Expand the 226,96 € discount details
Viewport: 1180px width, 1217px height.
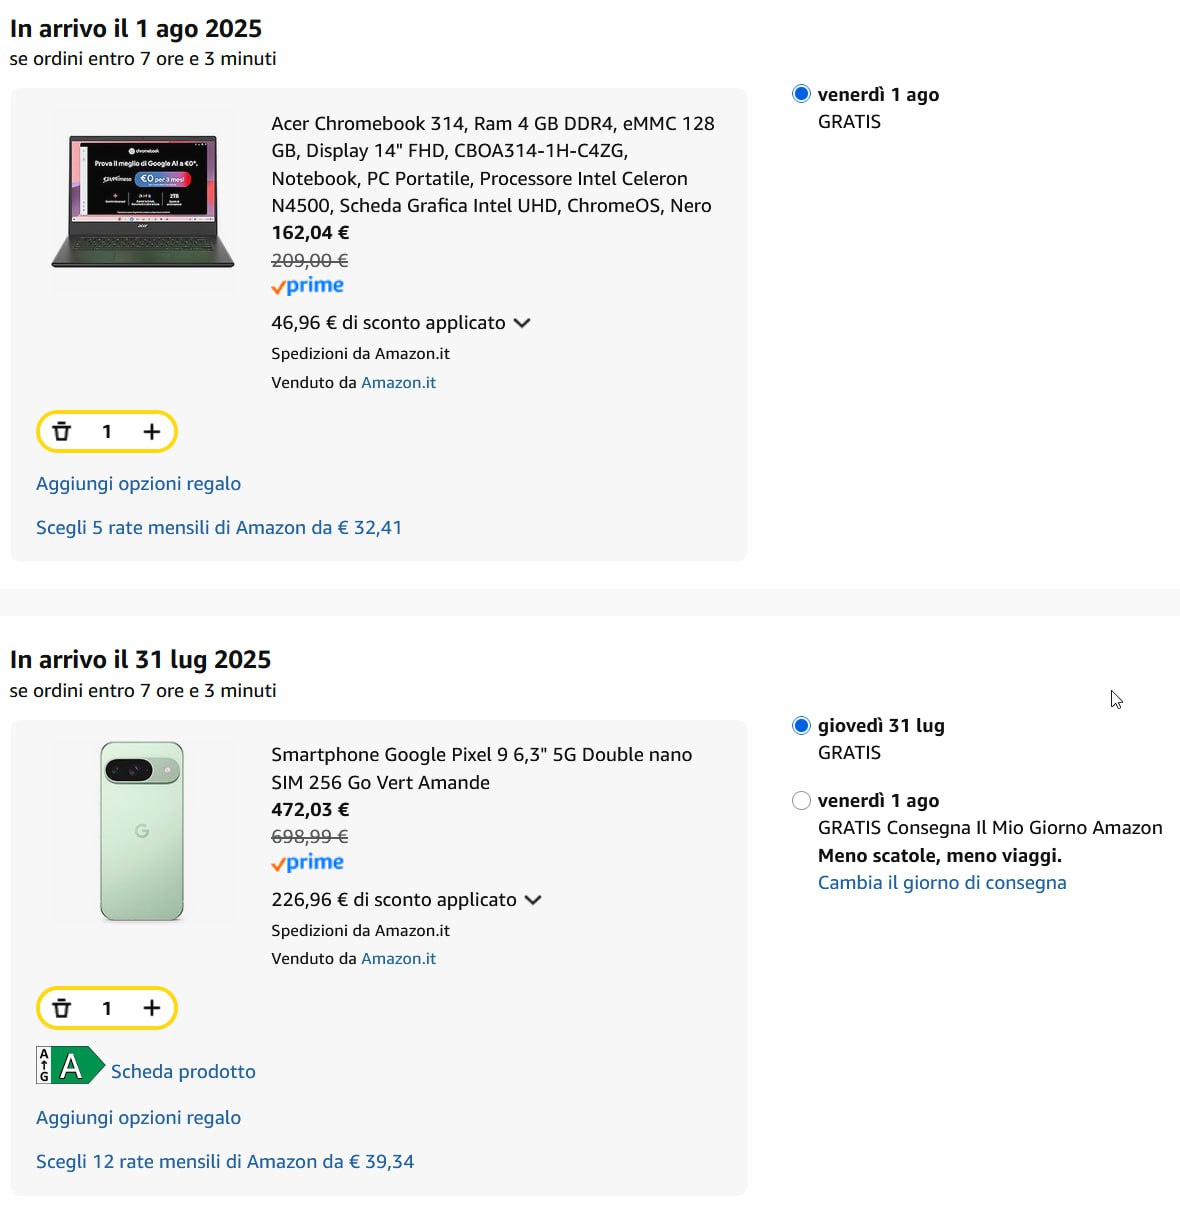[x=533, y=900]
